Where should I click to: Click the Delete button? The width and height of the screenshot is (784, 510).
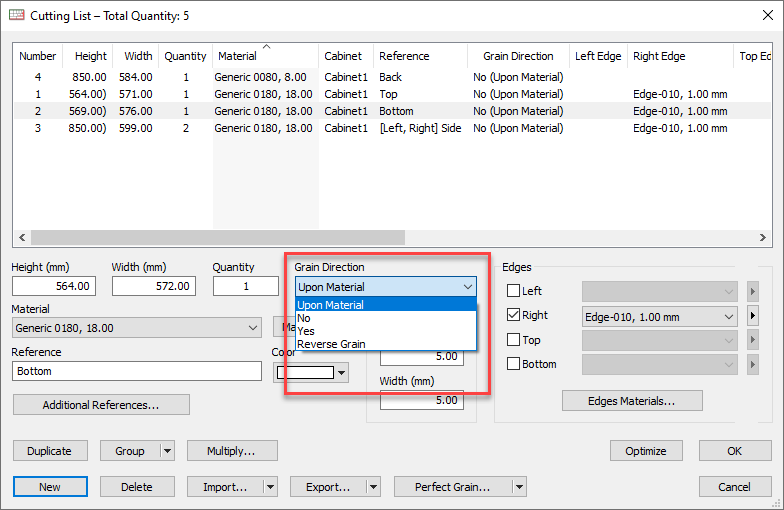[x=137, y=487]
